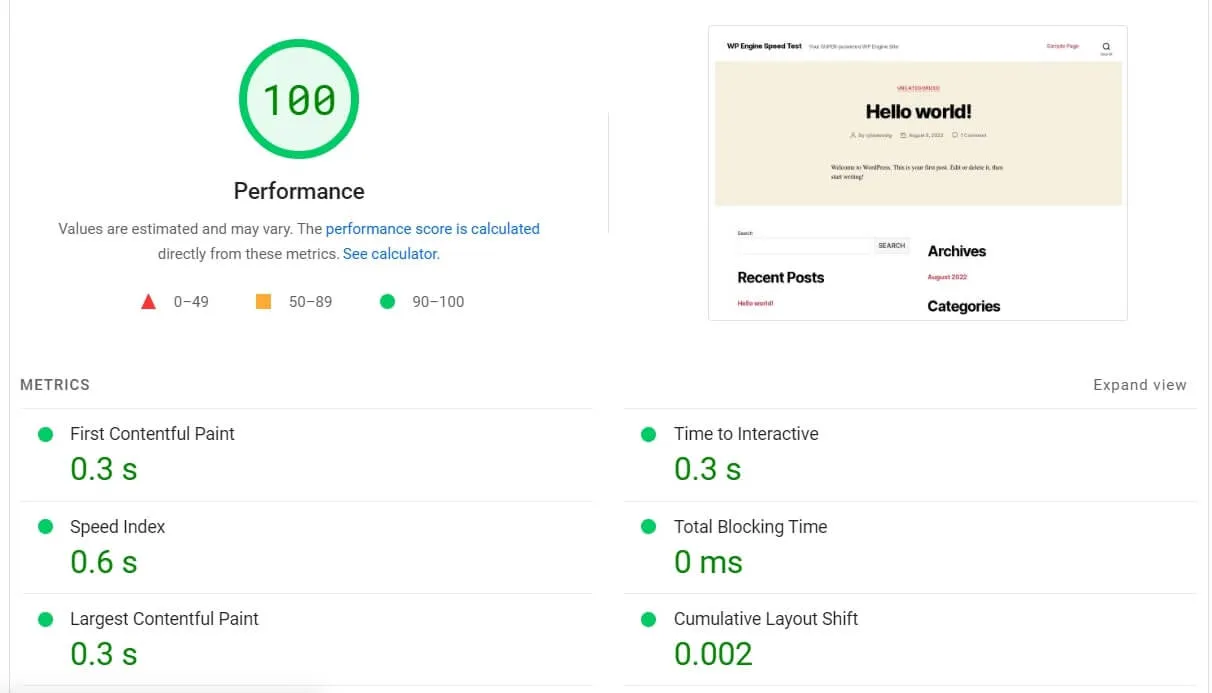Screen dimensions: 1212x693
Task: Select the Speed Index metric label
Action: click(117, 527)
